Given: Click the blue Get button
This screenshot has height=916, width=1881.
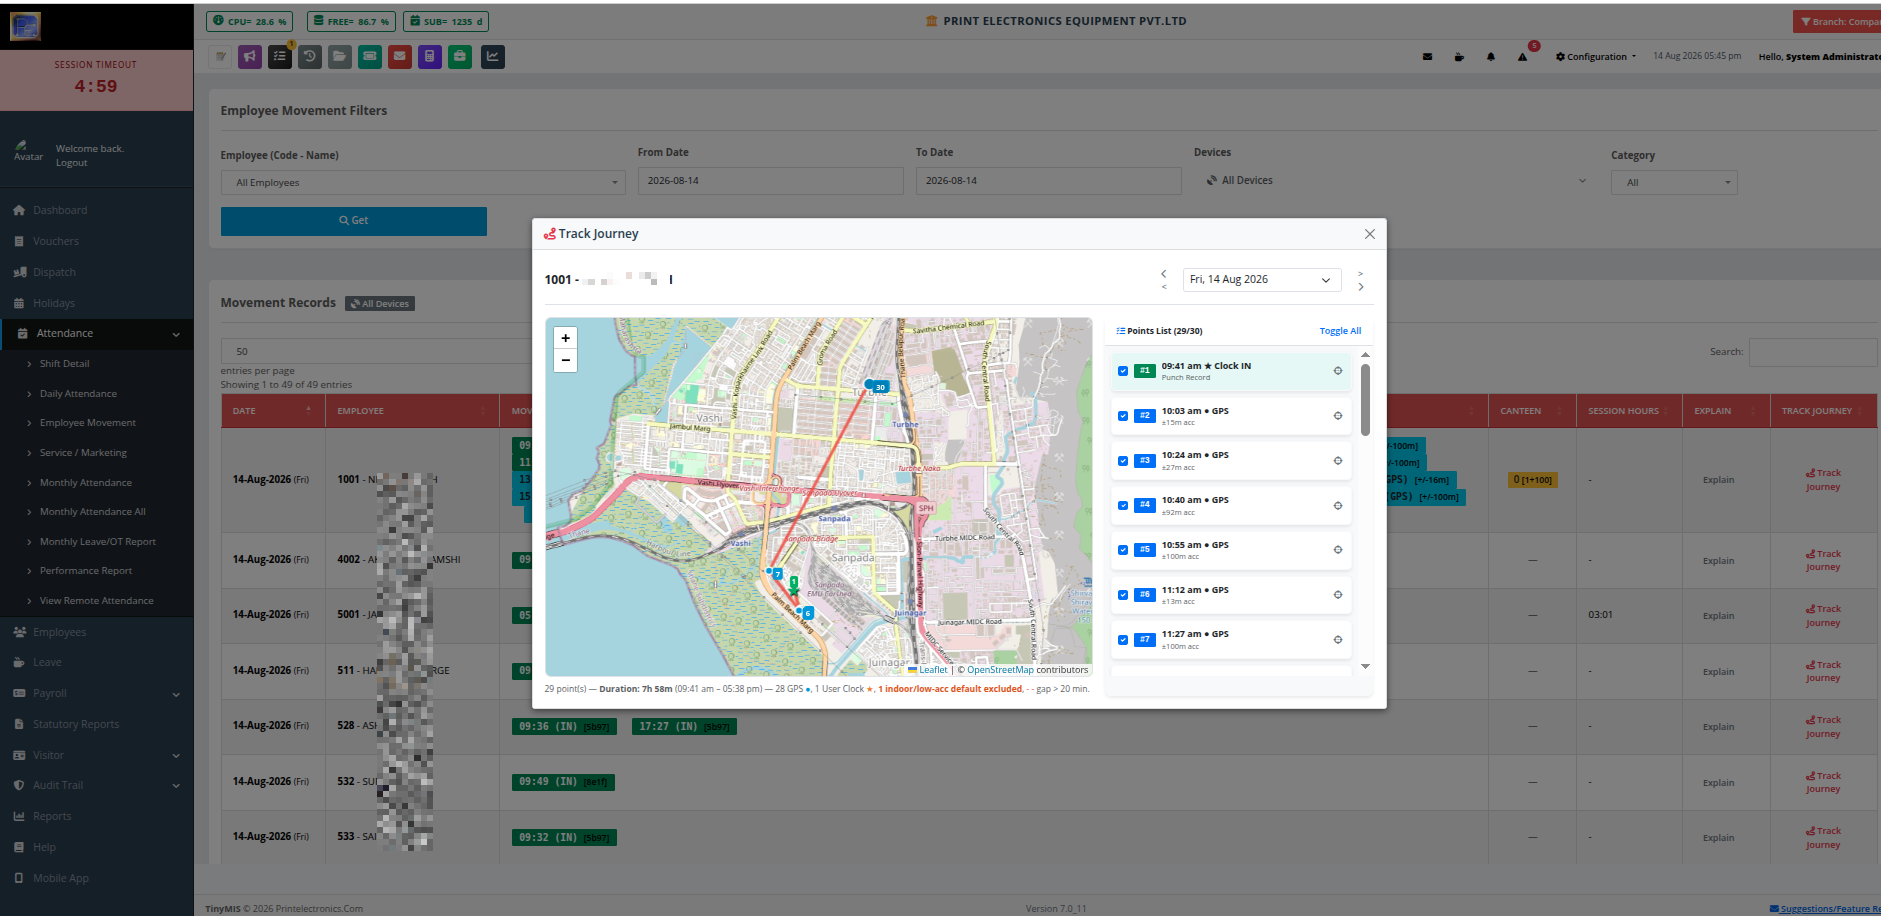Looking at the screenshot, I should (x=354, y=221).
